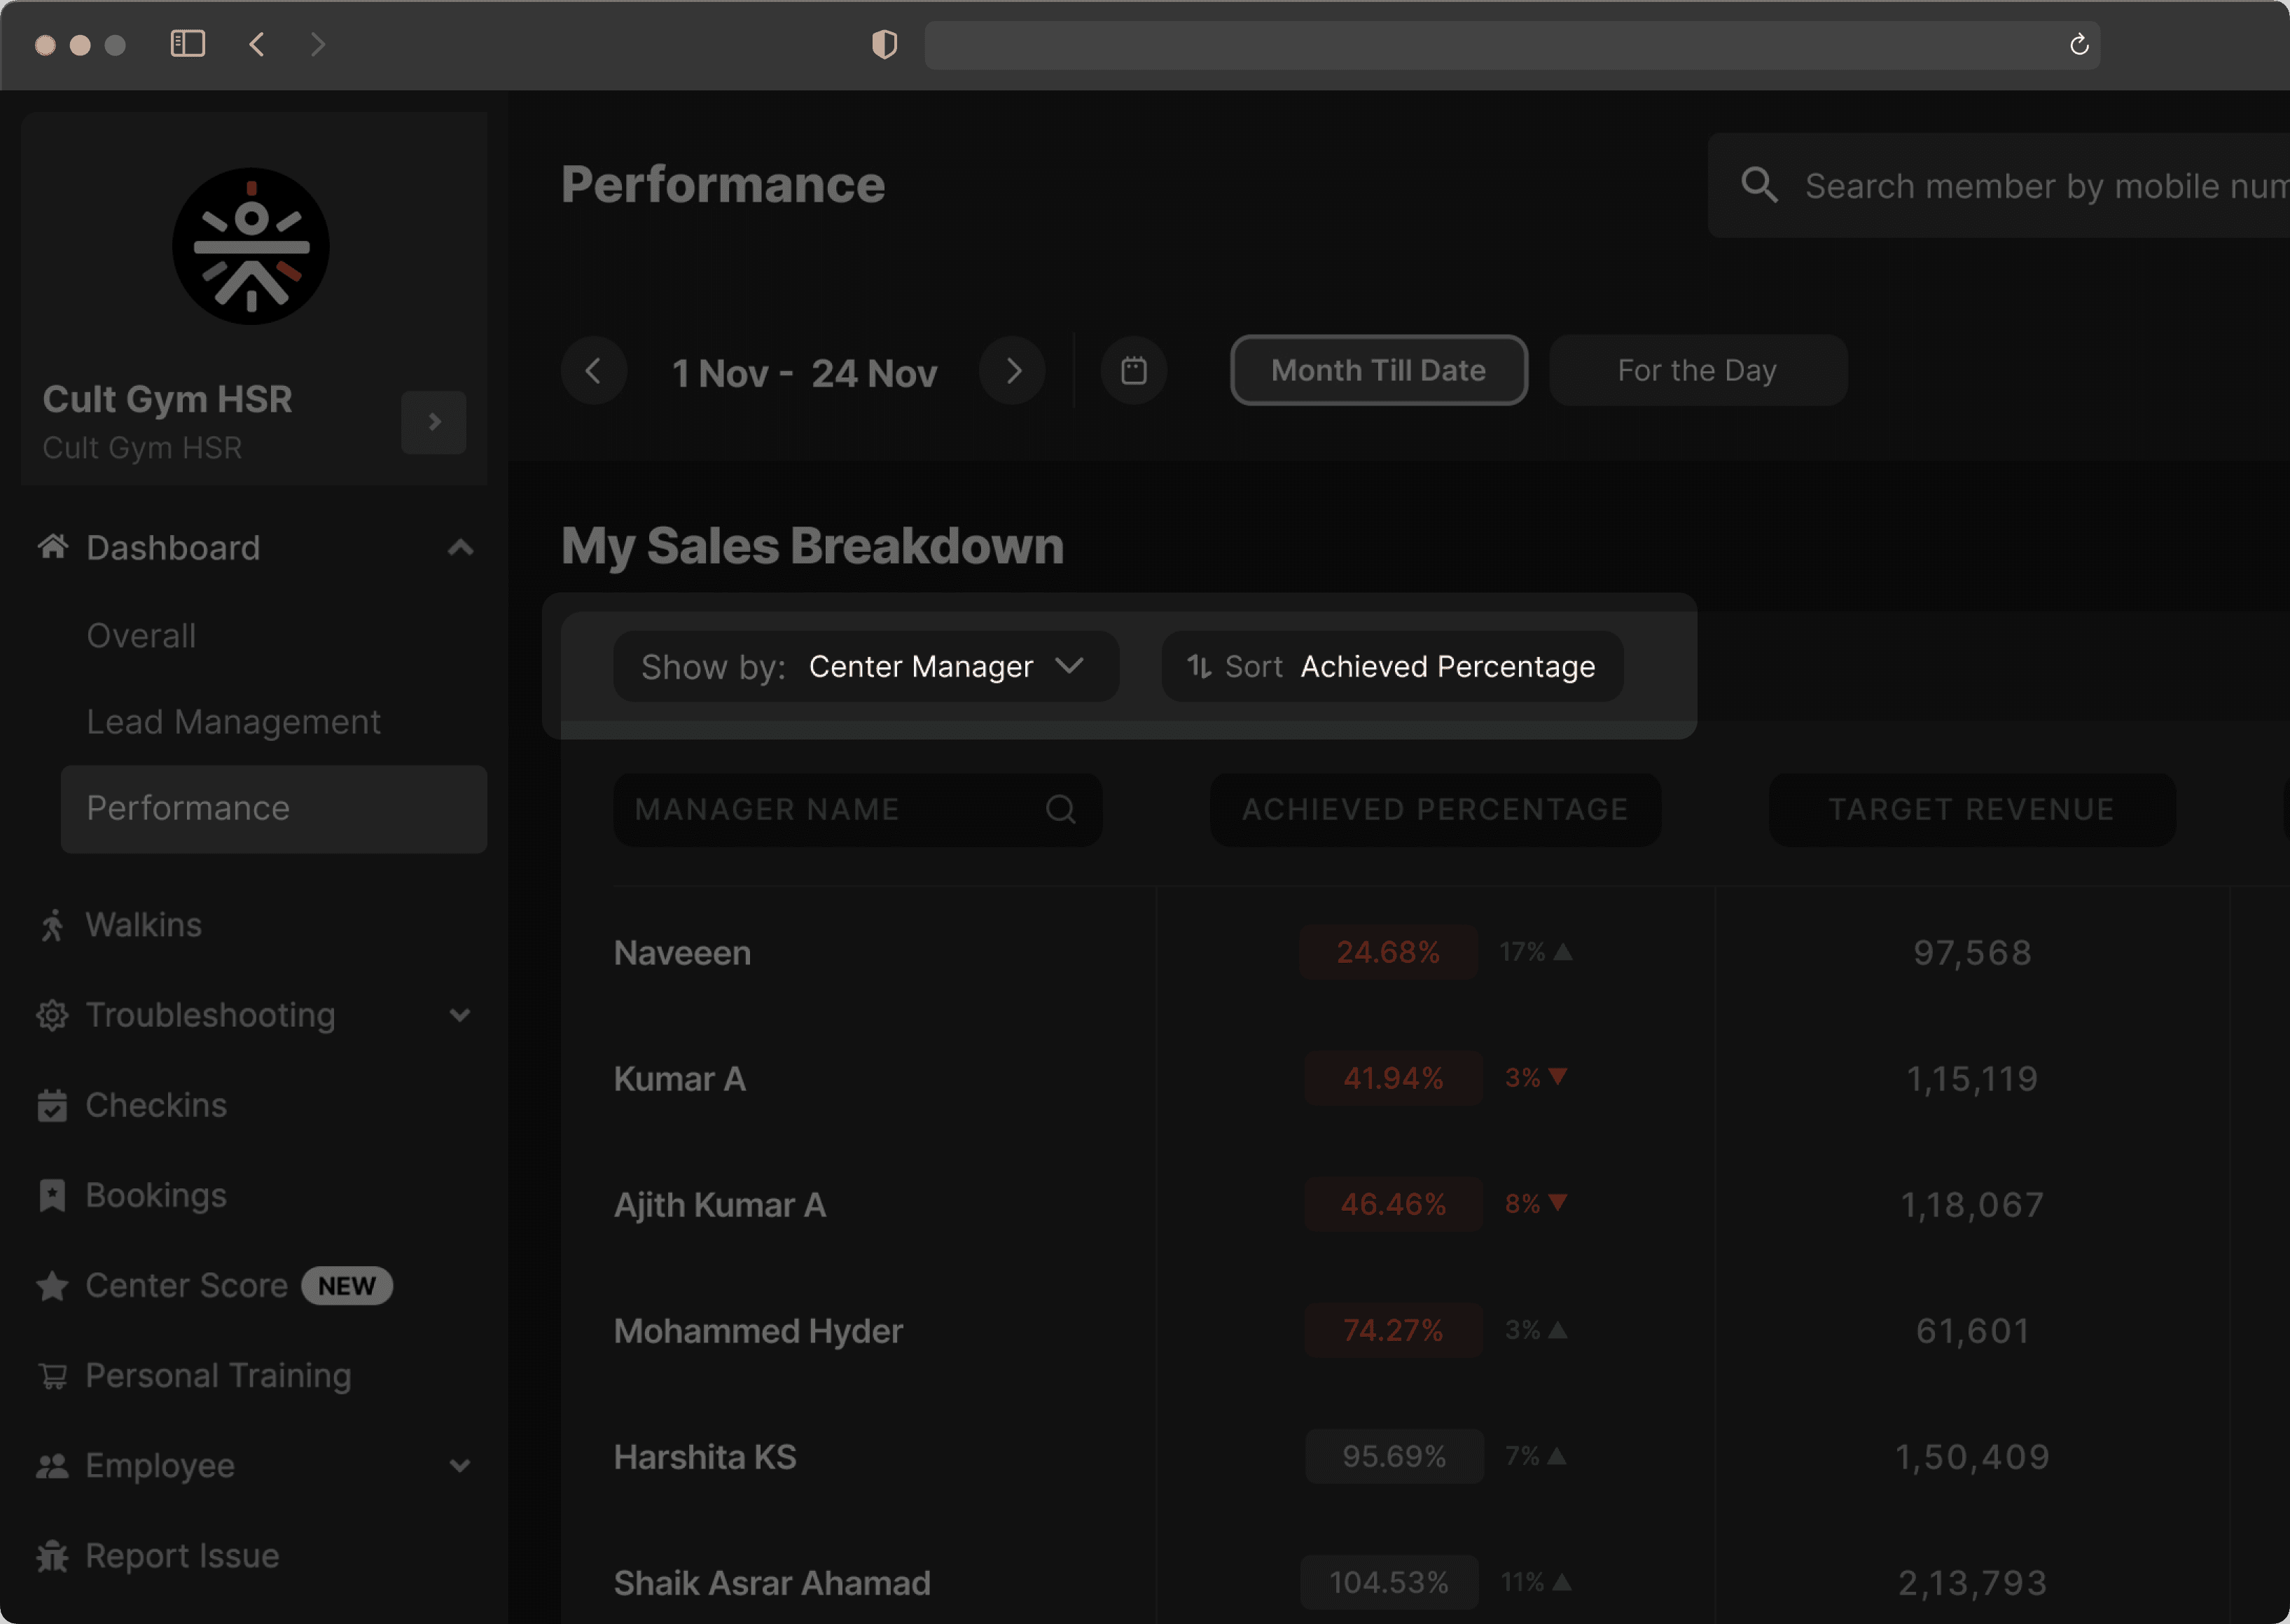Click the 46.46% achieved badge
This screenshot has height=1624, width=2290.
coord(1393,1204)
